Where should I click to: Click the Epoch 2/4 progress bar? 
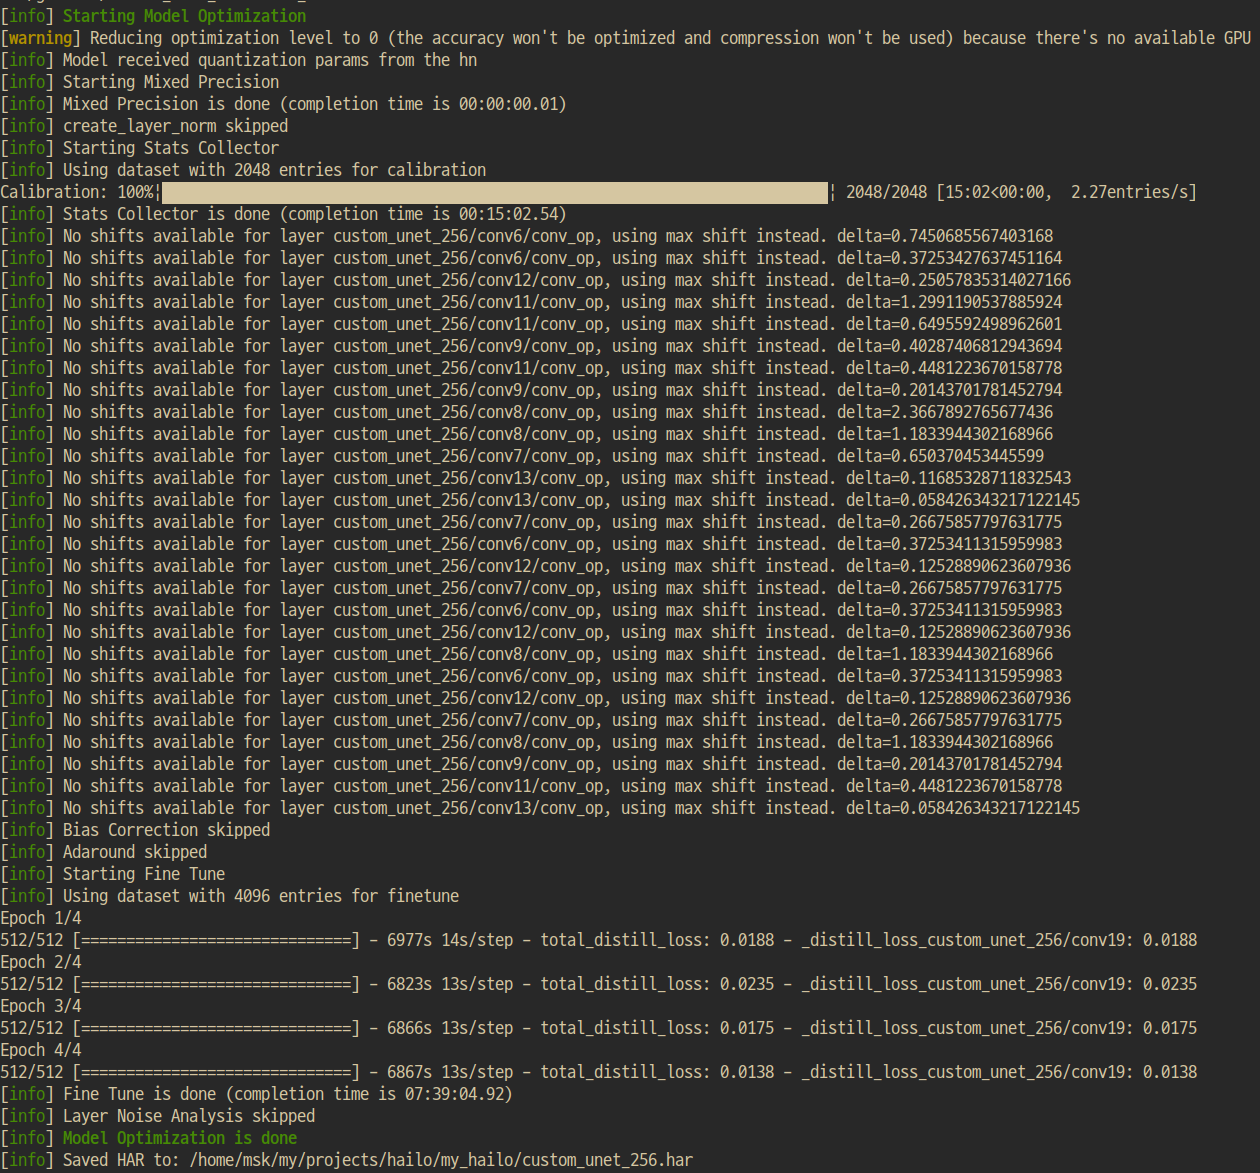click(216, 984)
